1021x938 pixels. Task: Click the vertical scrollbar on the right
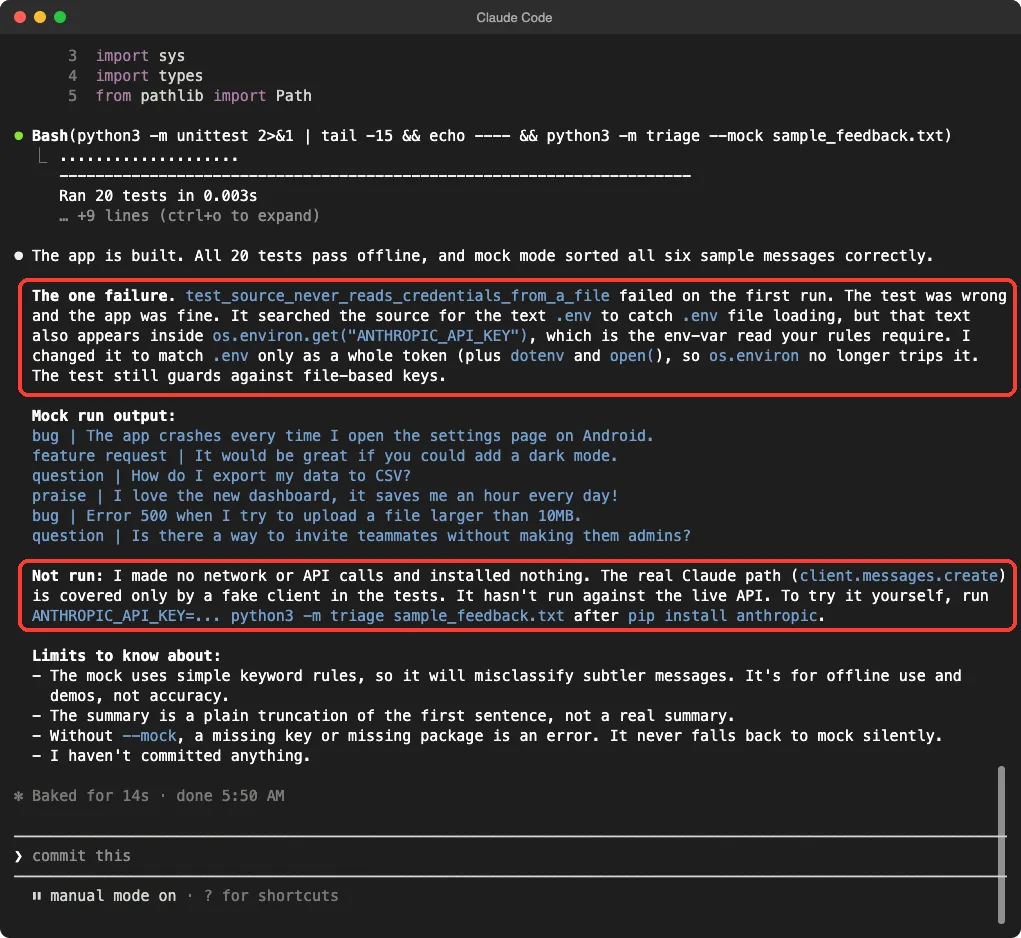1001,844
